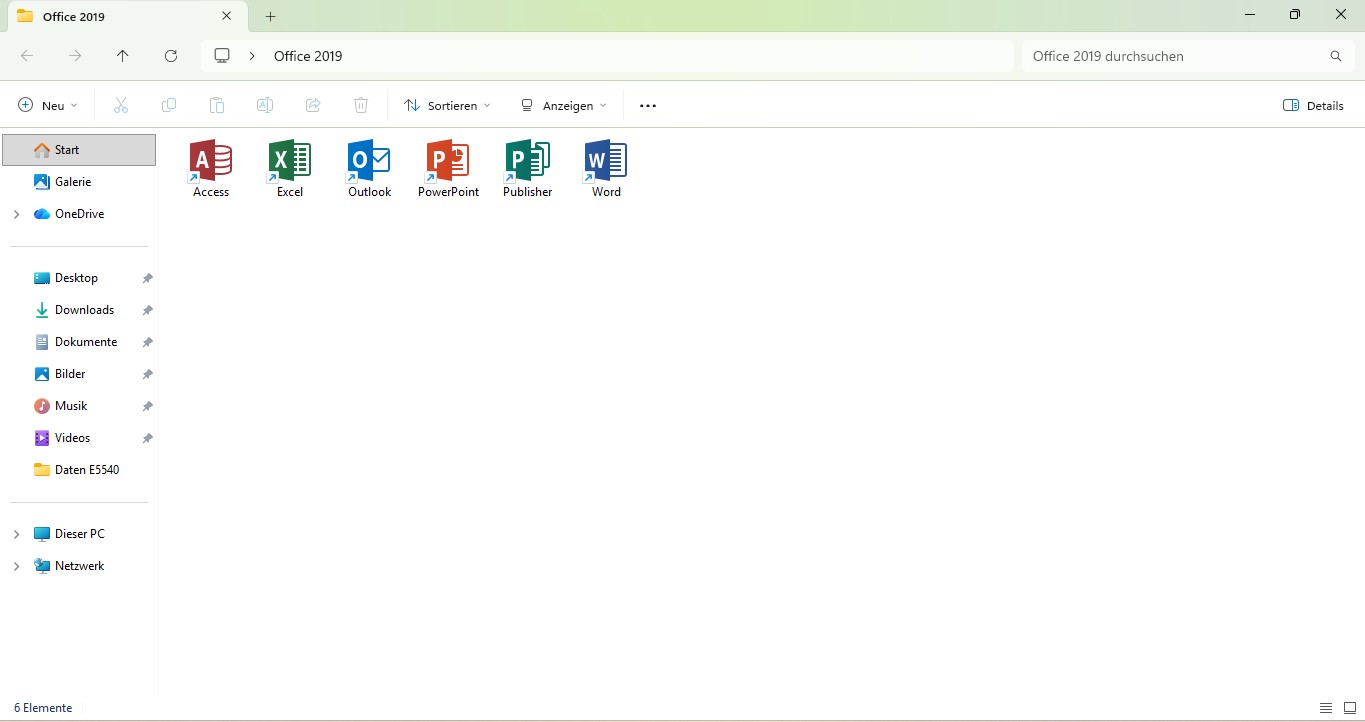Select the Publisher shortcut icon

(527, 161)
